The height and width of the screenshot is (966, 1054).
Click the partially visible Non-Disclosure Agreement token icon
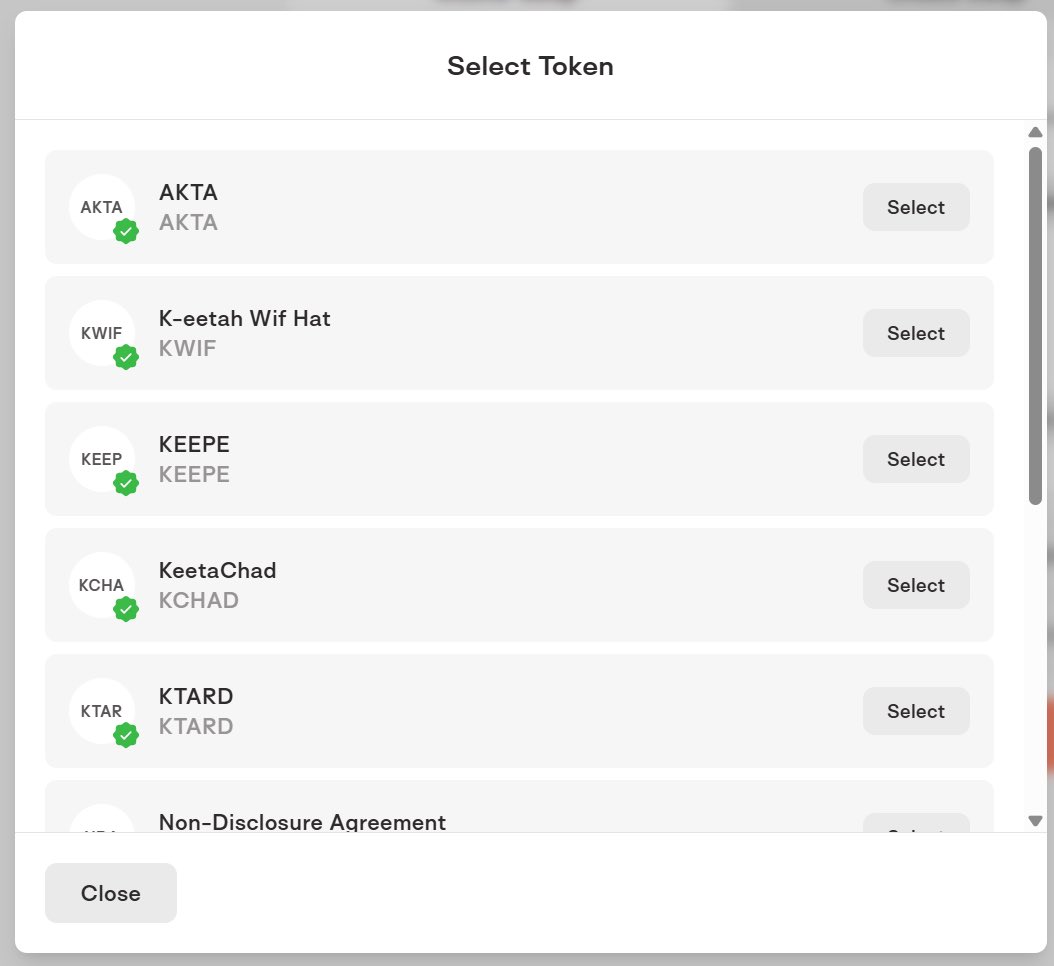click(x=102, y=825)
